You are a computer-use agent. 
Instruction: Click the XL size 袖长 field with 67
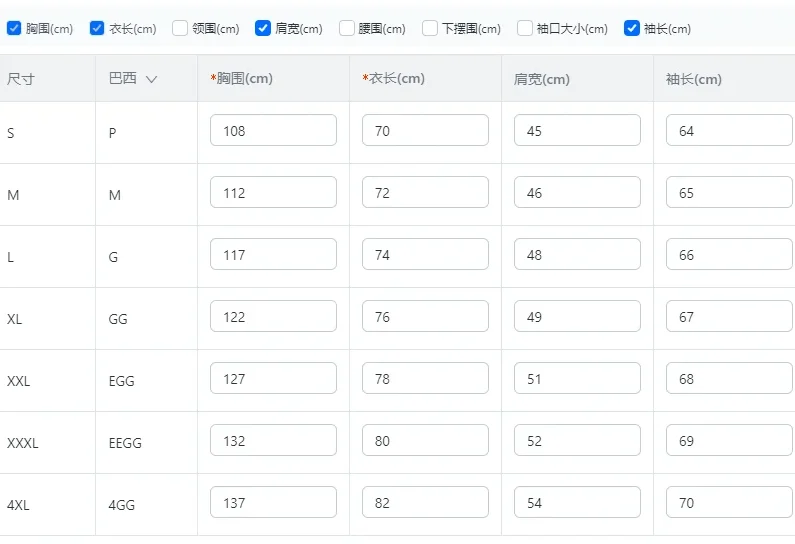click(x=729, y=316)
